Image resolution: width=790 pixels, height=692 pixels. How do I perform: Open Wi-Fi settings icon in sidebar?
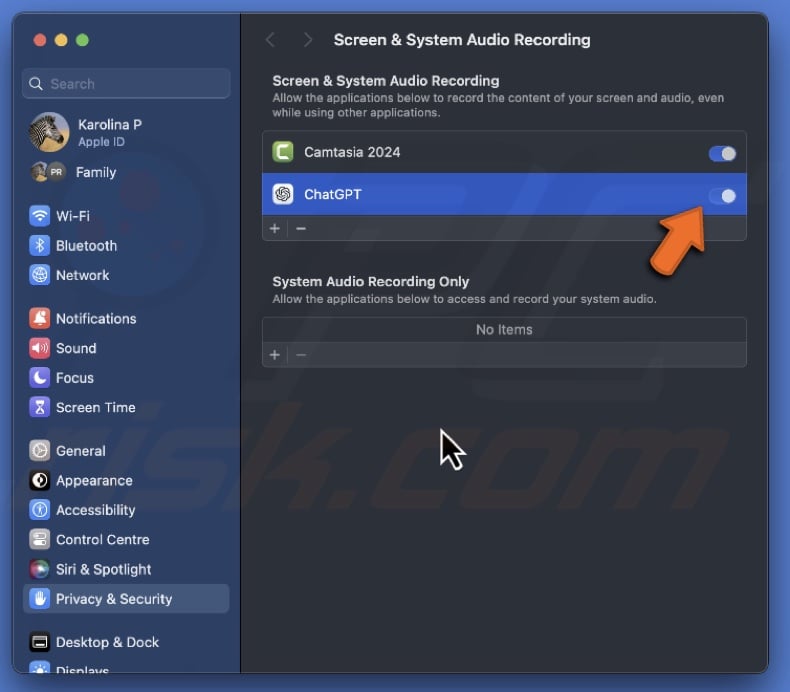click(39, 216)
